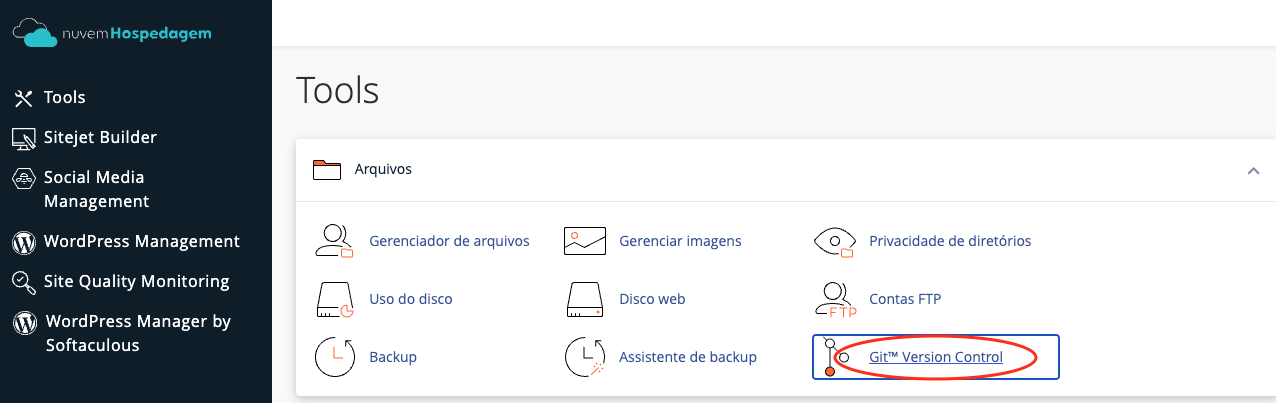Open Site Quality Monitoring menu item
The image size is (1276, 403).
(137, 282)
